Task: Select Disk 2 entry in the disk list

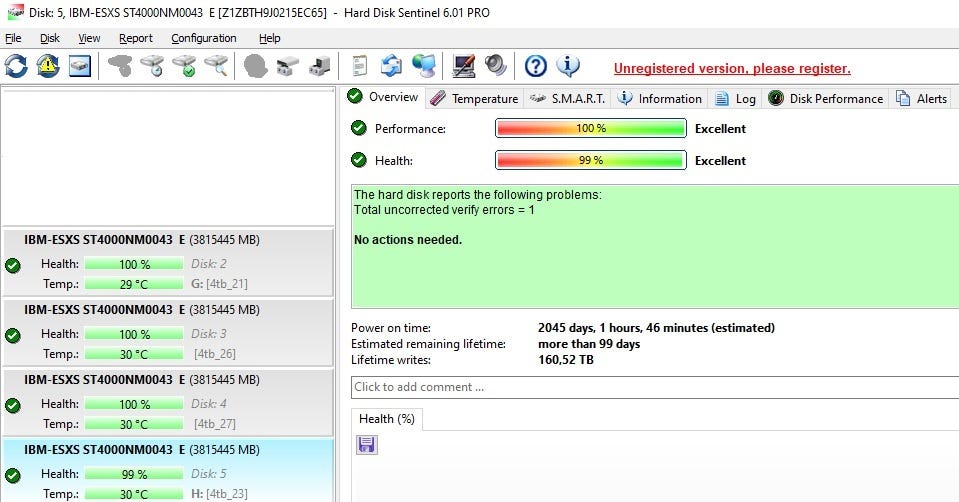Action: click(x=168, y=262)
